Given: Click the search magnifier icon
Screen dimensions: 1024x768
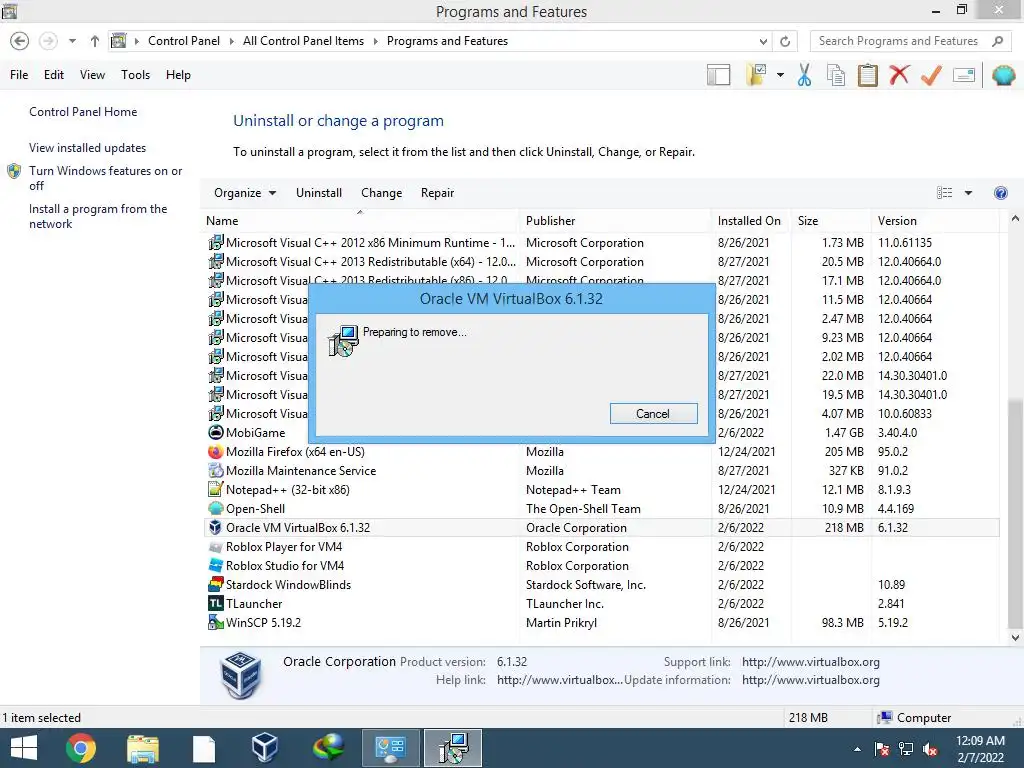Looking at the screenshot, I should pyautogui.click(x=997, y=41).
